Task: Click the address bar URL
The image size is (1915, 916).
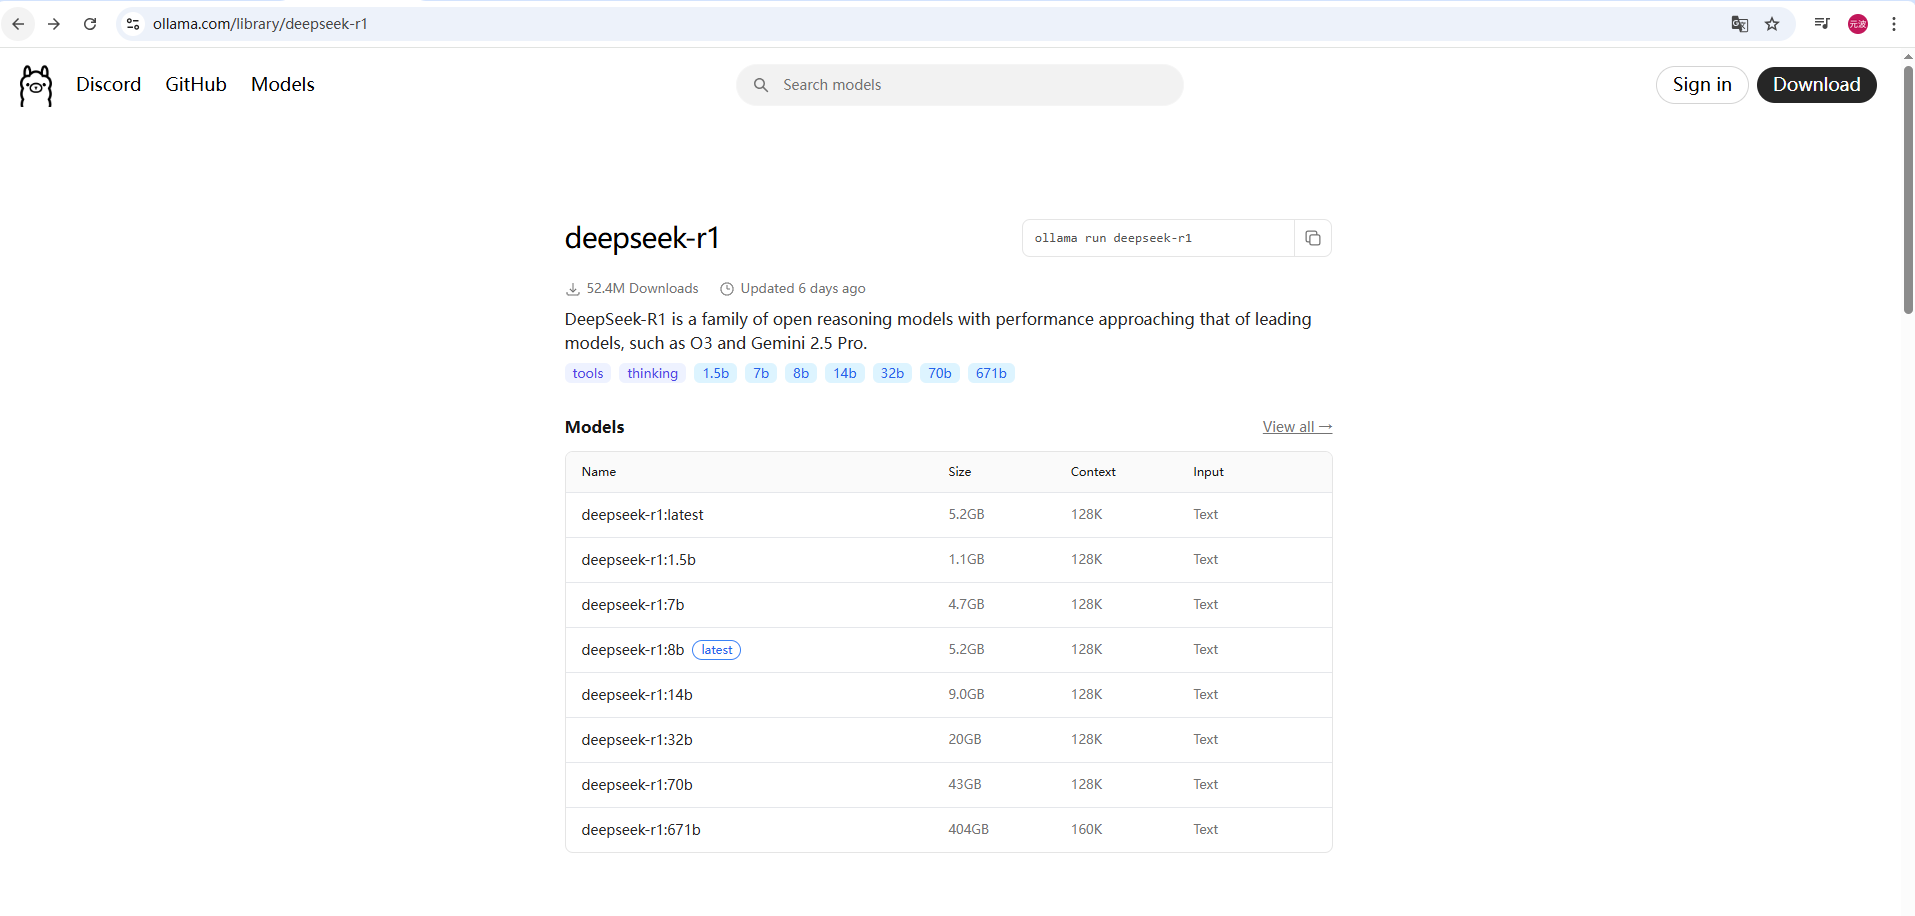Action: pos(260,24)
